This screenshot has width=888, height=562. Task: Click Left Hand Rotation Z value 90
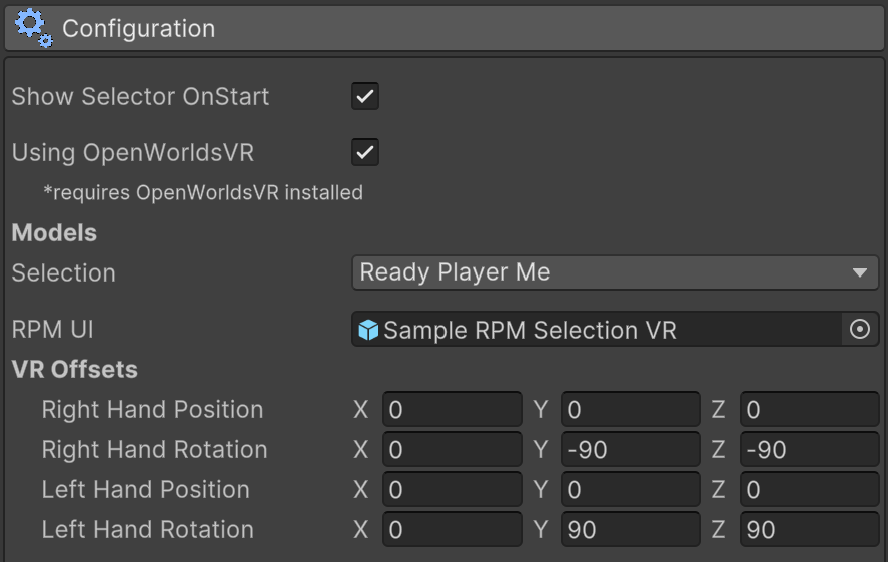click(809, 530)
